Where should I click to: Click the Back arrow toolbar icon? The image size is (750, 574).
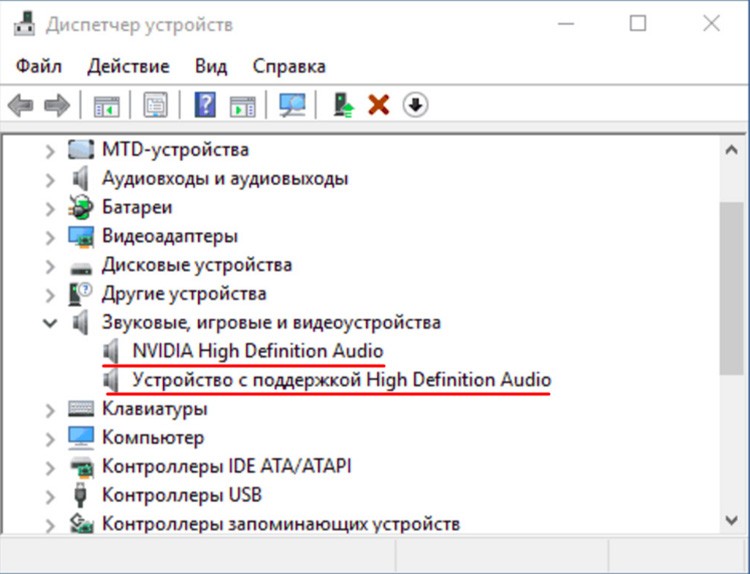pyautogui.click(x=21, y=105)
